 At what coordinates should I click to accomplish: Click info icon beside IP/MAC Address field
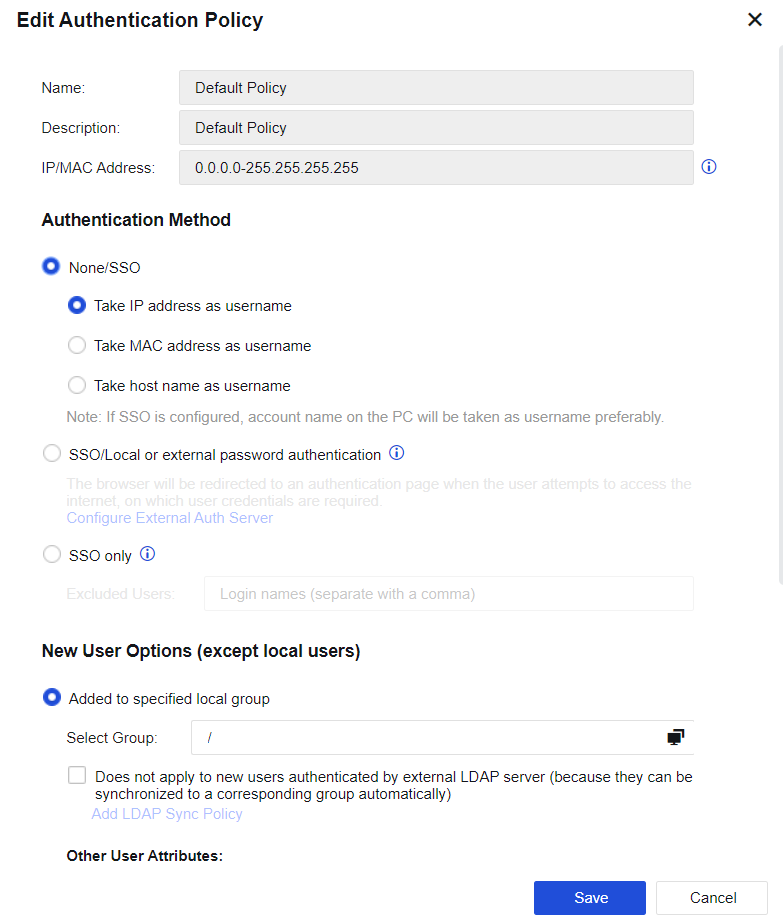tap(709, 167)
